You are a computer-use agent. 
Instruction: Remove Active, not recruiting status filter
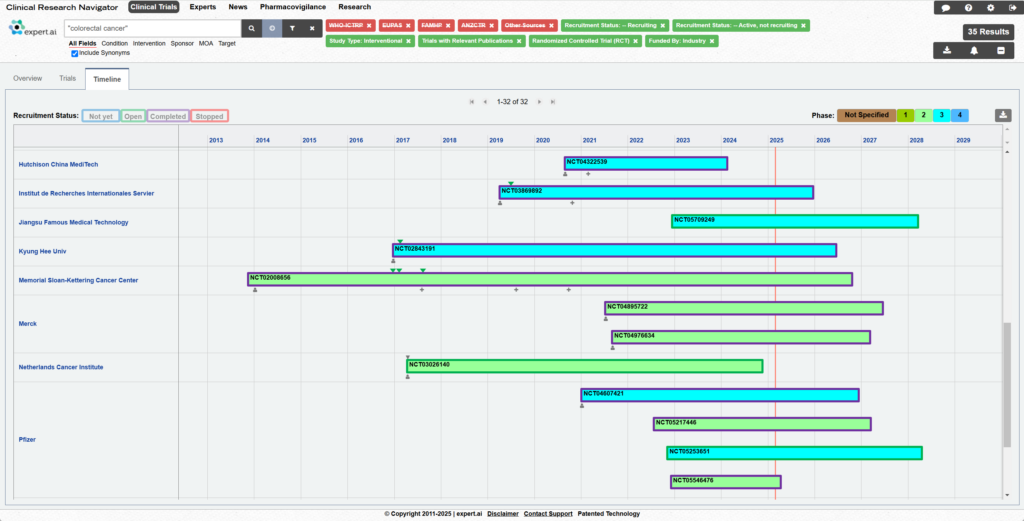pyautogui.click(x=803, y=25)
